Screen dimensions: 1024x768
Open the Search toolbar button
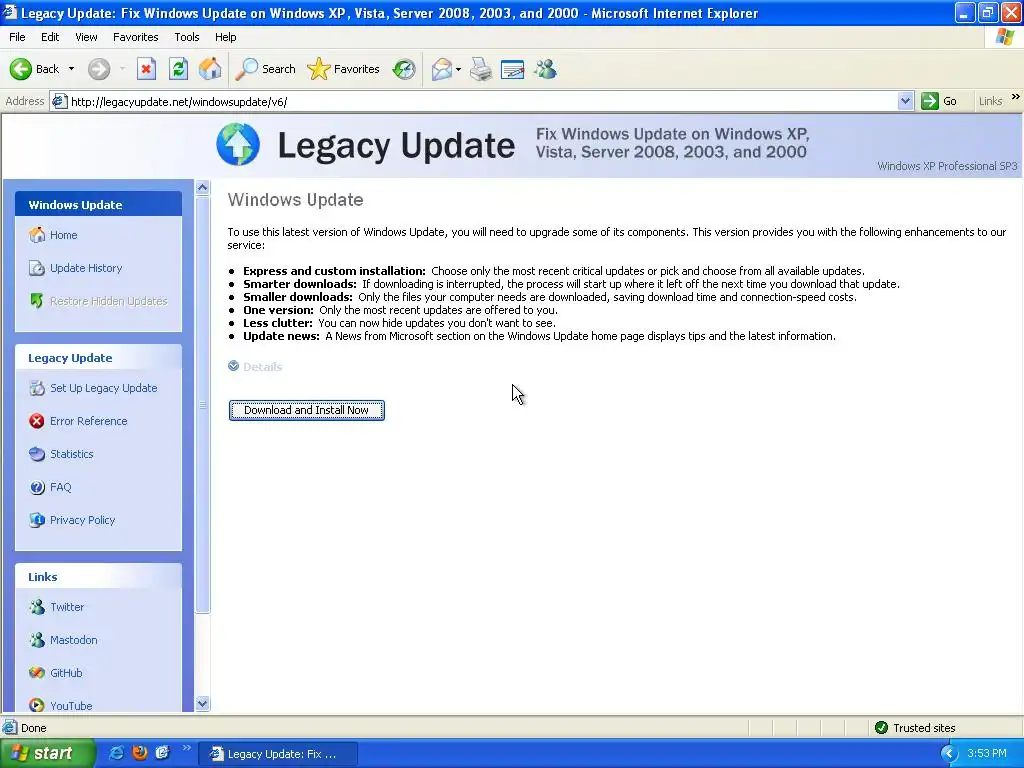pos(265,69)
